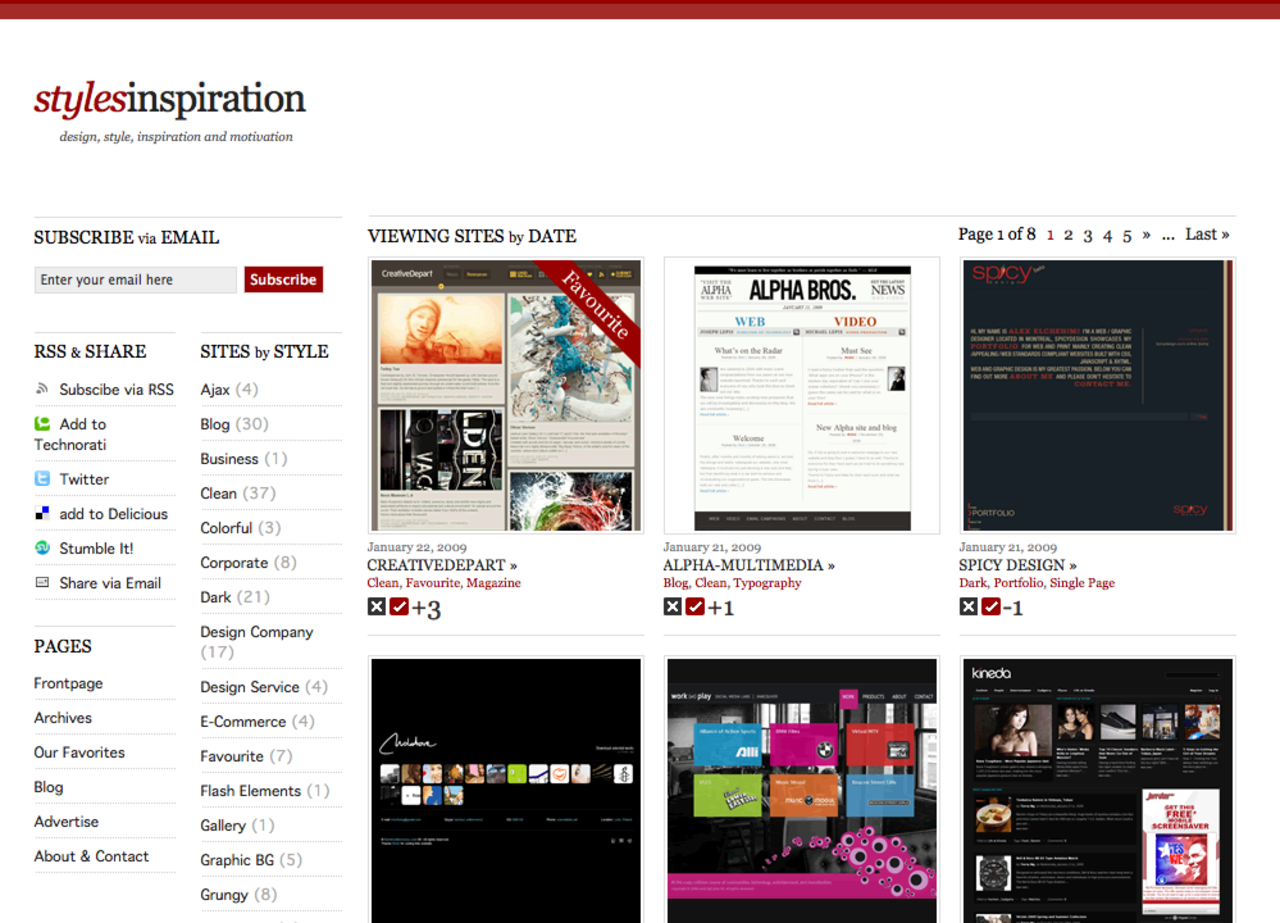Vote up Spicy Design with checkmark
This screenshot has height=923, width=1280.
point(991,607)
